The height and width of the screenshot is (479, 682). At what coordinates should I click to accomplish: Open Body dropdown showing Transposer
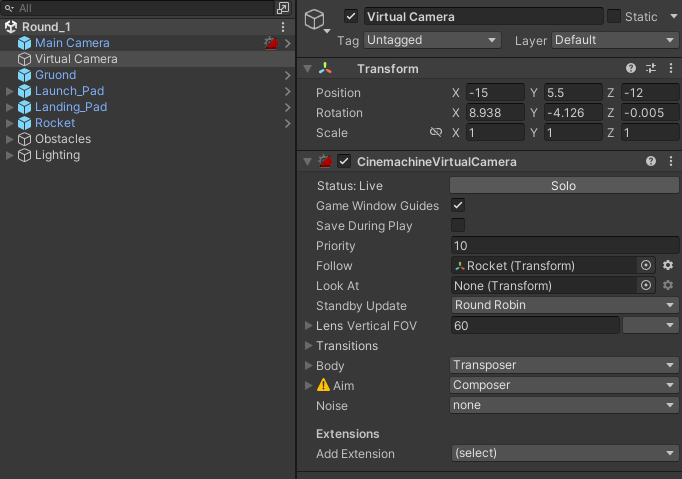click(x=565, y=365)
